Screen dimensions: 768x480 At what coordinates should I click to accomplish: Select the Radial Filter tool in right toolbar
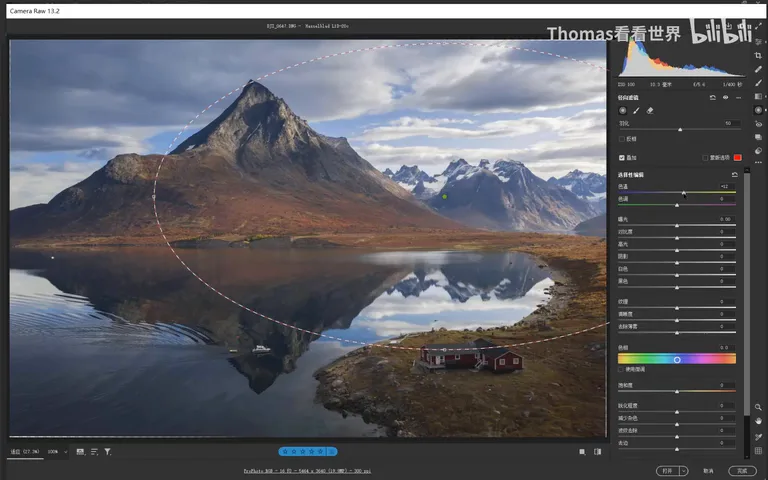(759, 110)
